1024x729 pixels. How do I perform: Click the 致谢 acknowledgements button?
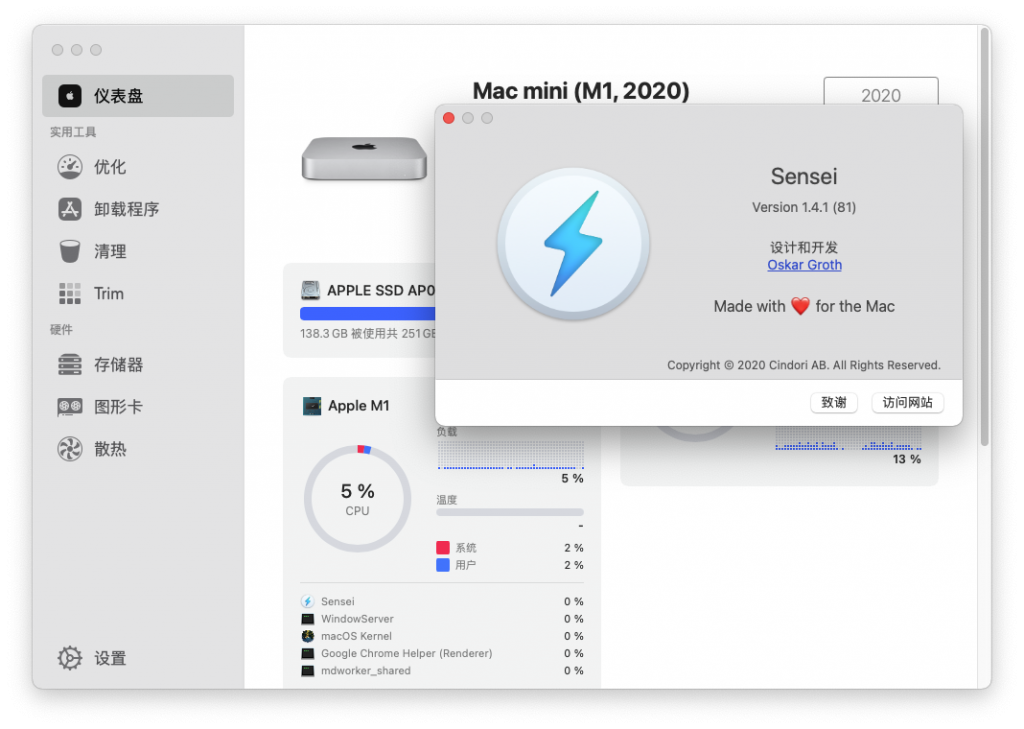click(x=834, y=402)
